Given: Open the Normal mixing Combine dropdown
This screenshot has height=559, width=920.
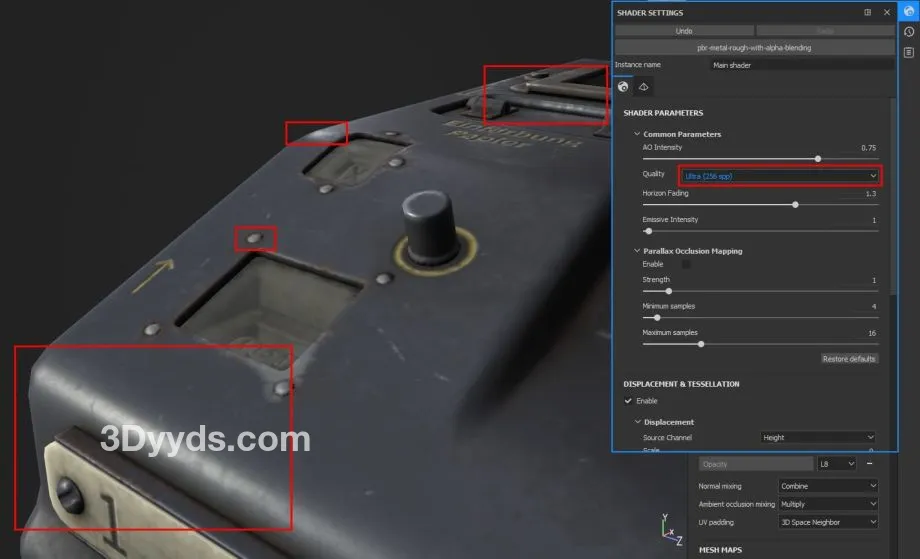Looking at the screenshot, I should 827,486.
